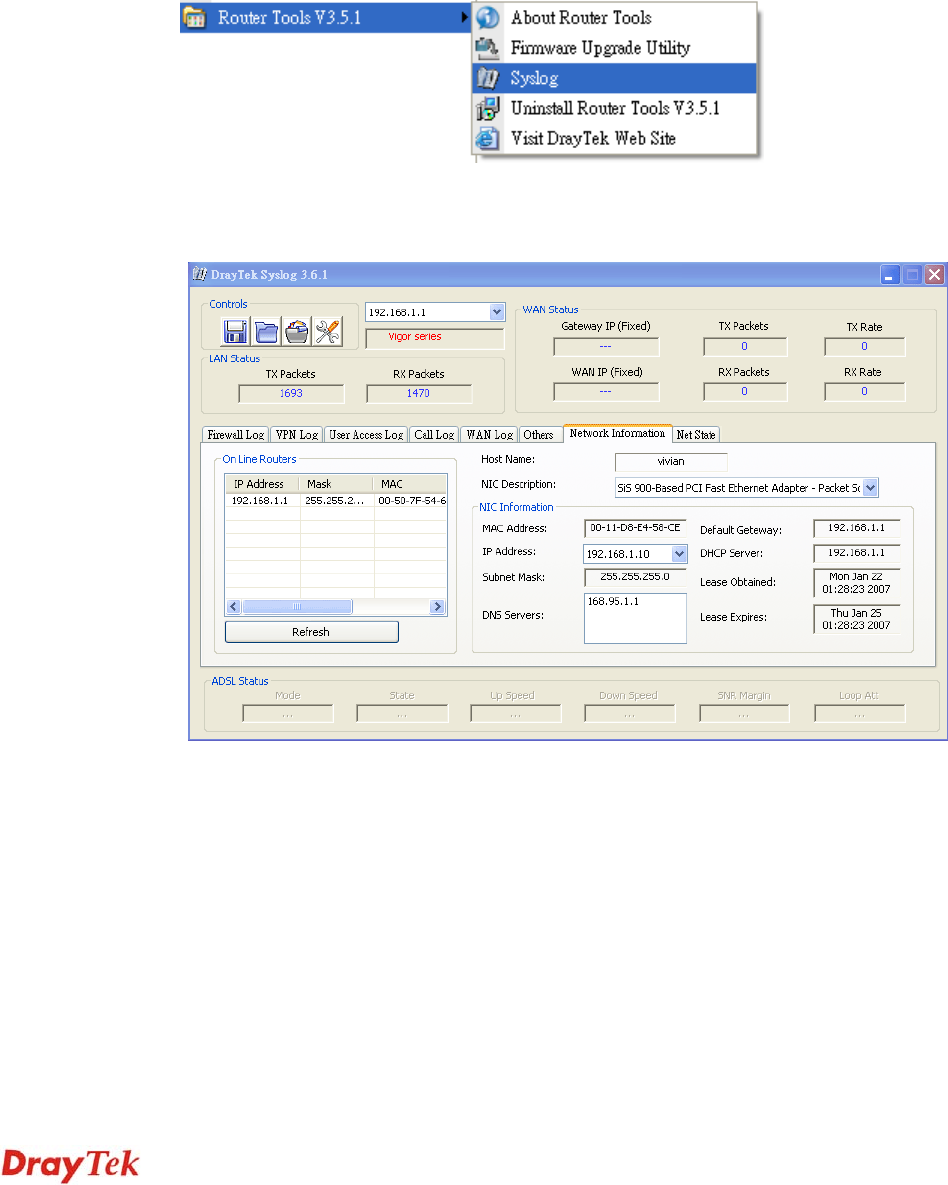Click the DrayTek Syslog title bar icon

click(x=200, y=274)
